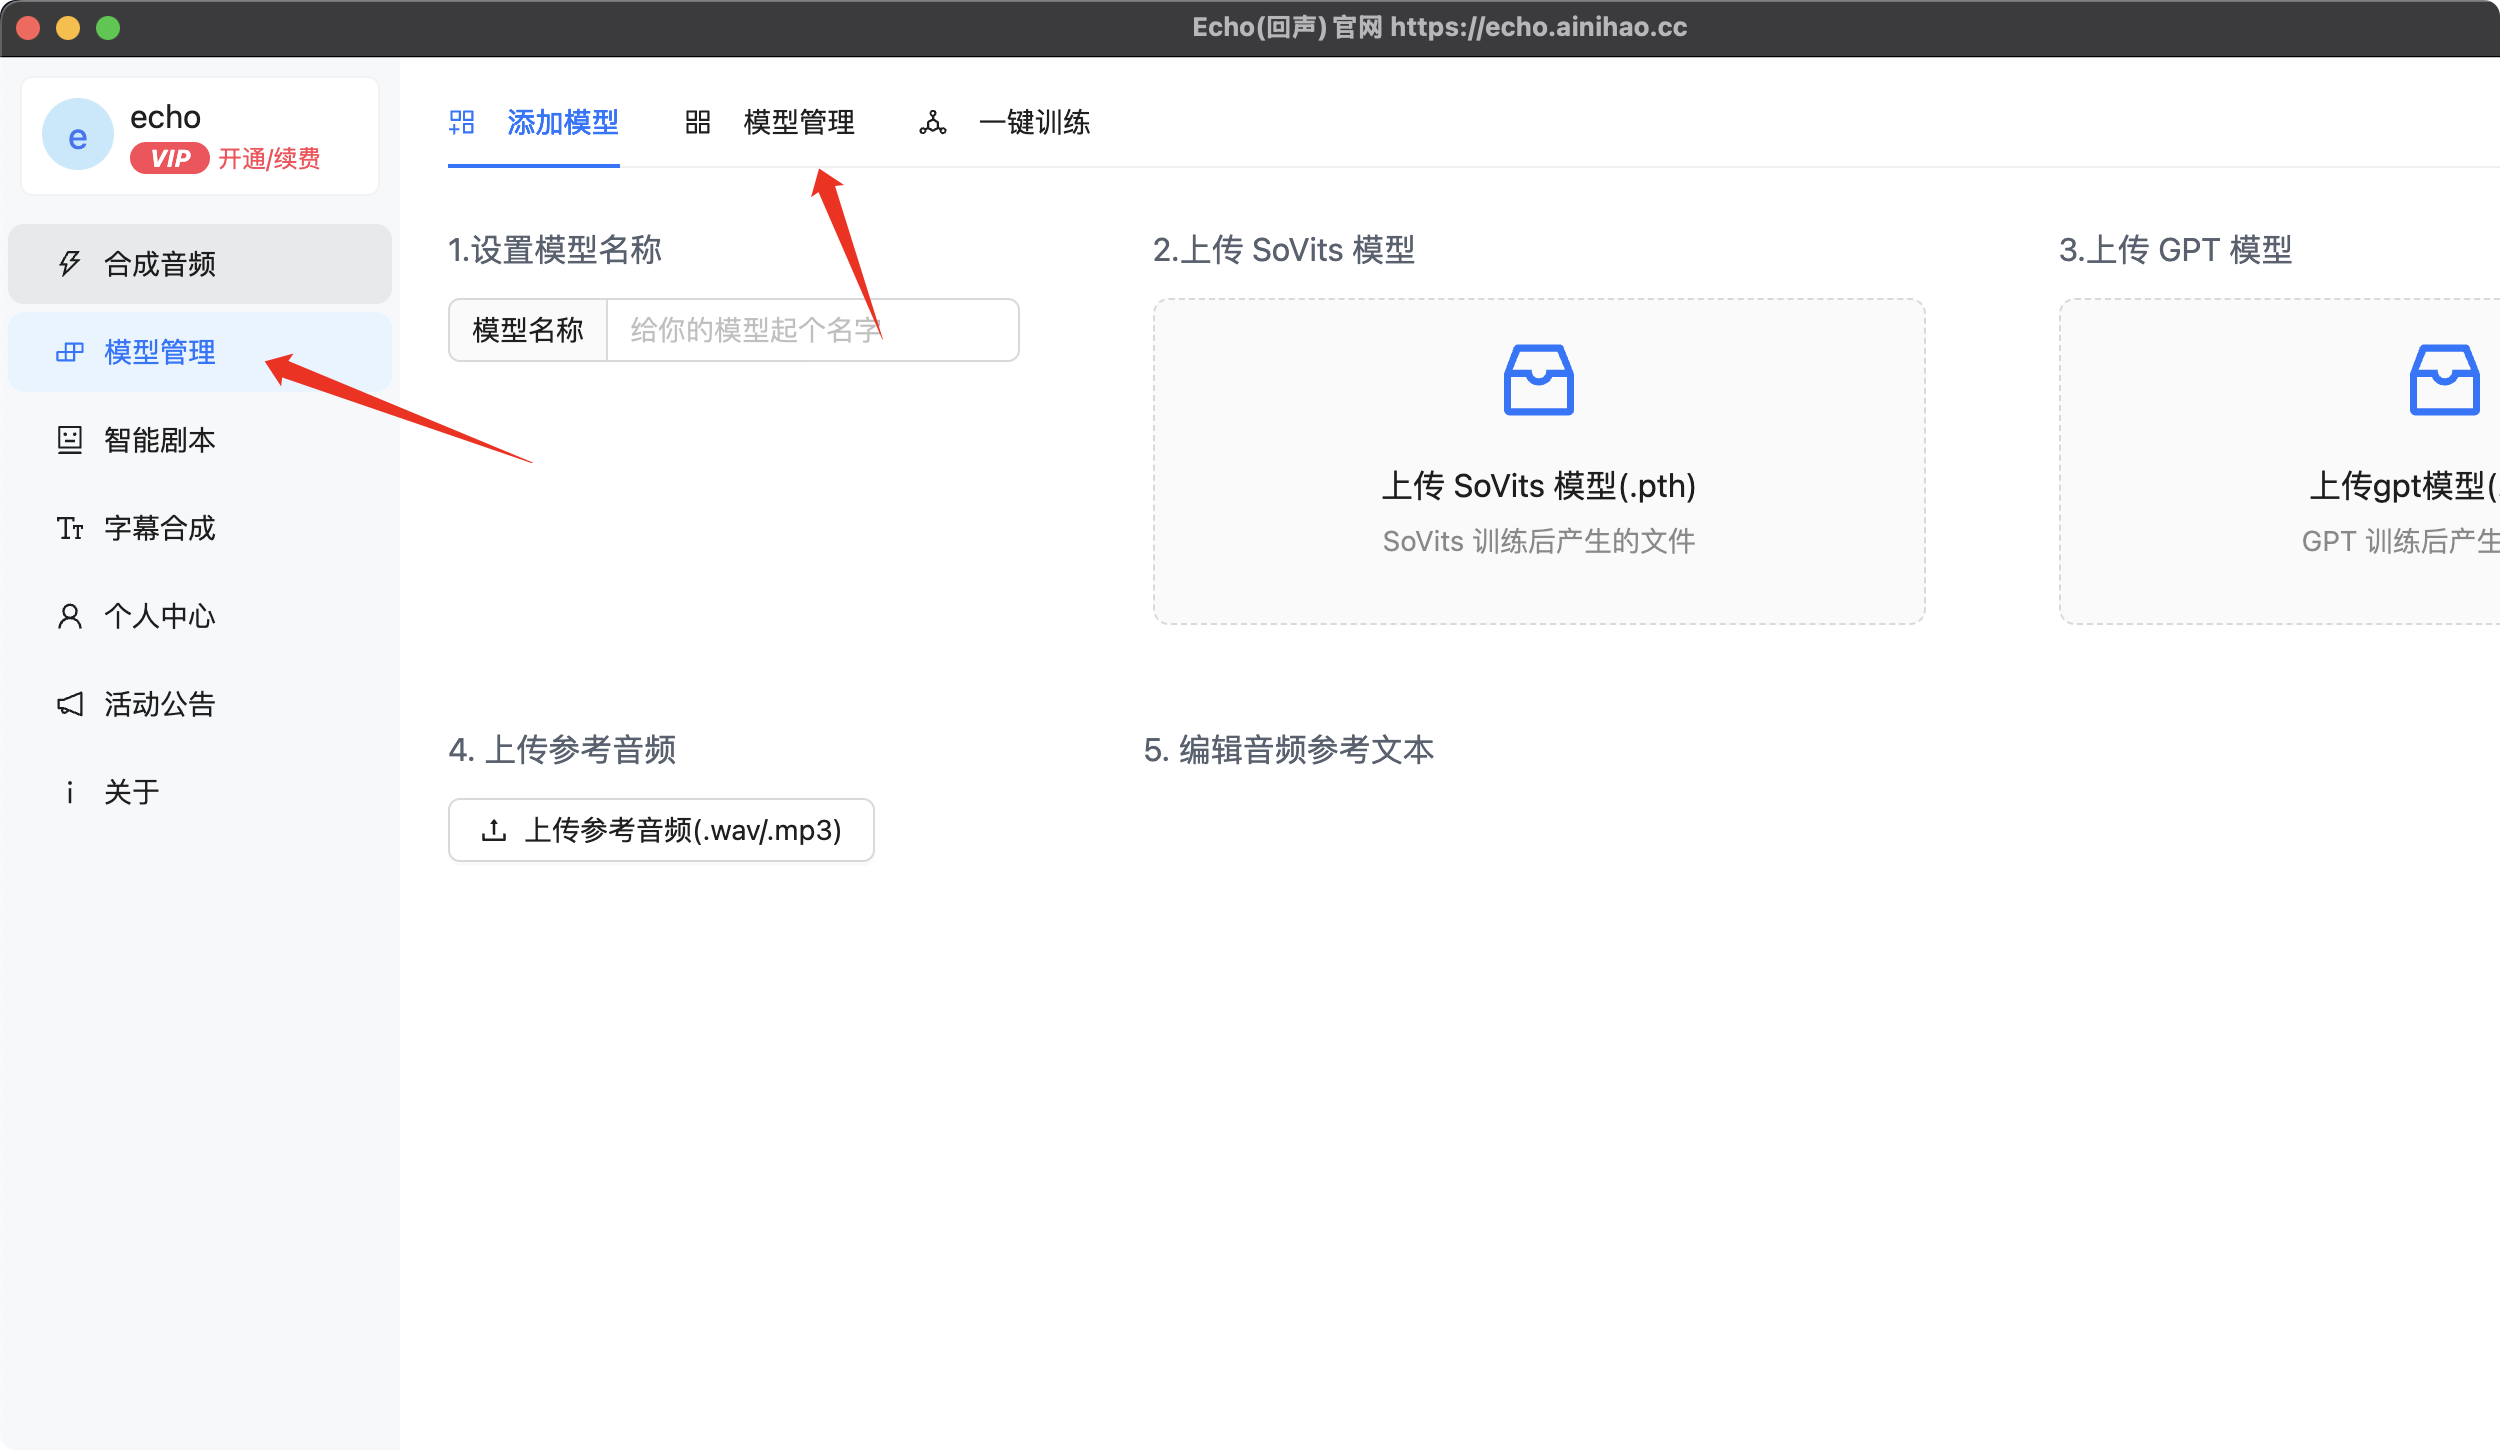
Task: Click the 3.上传 GPT 模型 heading
Action: (x=2176, y=250)
